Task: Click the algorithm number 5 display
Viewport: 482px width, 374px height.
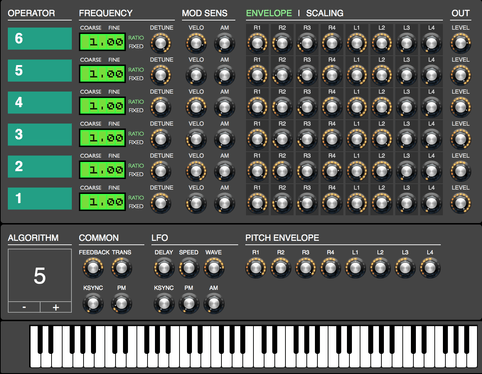Action: coord(40,276)
